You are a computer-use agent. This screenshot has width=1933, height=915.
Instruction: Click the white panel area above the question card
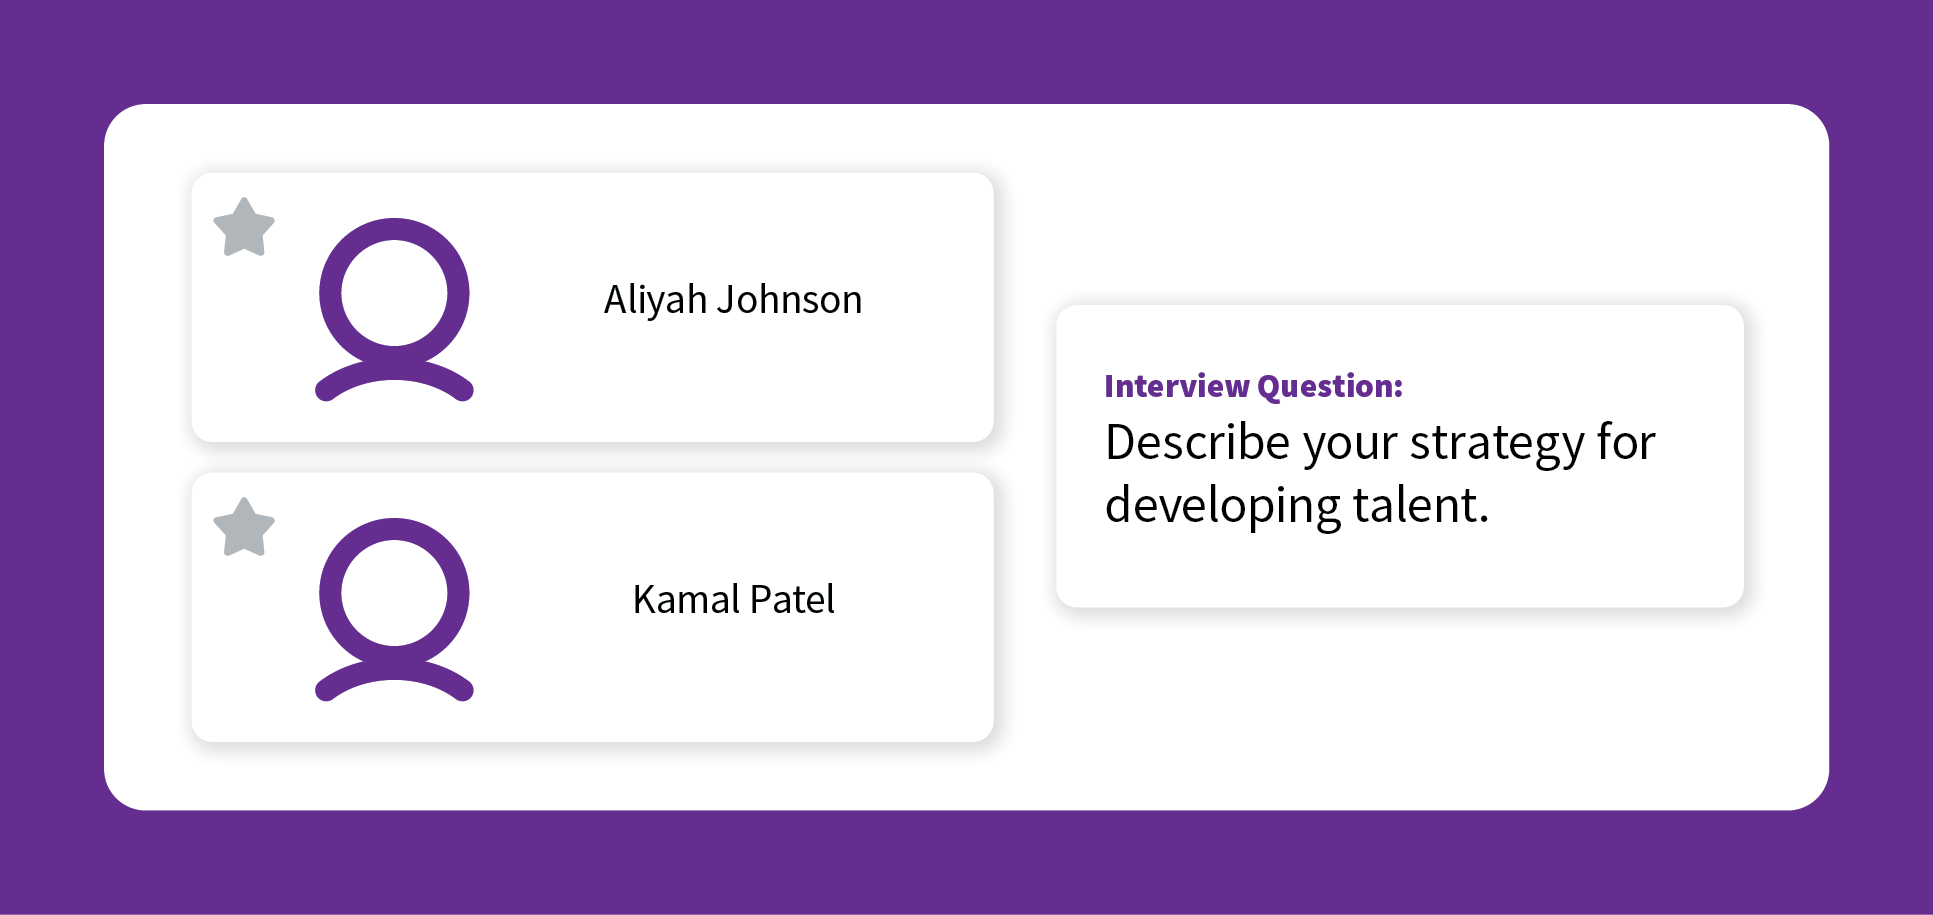1400,205
